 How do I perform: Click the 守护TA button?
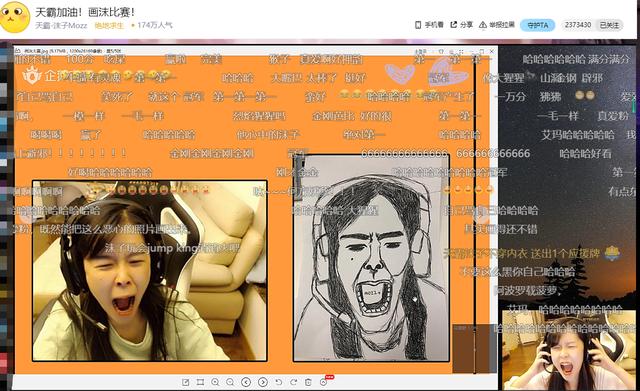[538, 25]
